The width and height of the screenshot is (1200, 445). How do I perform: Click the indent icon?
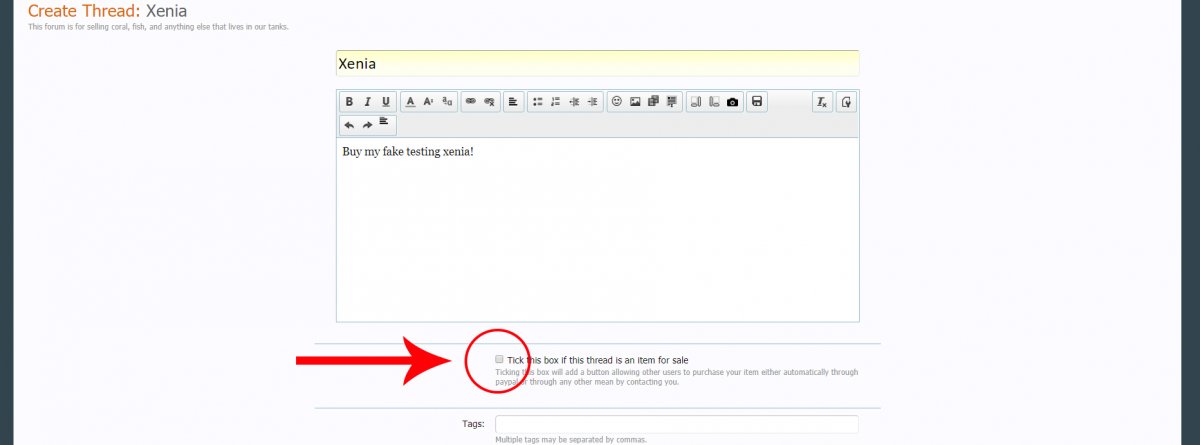[593, 102]
